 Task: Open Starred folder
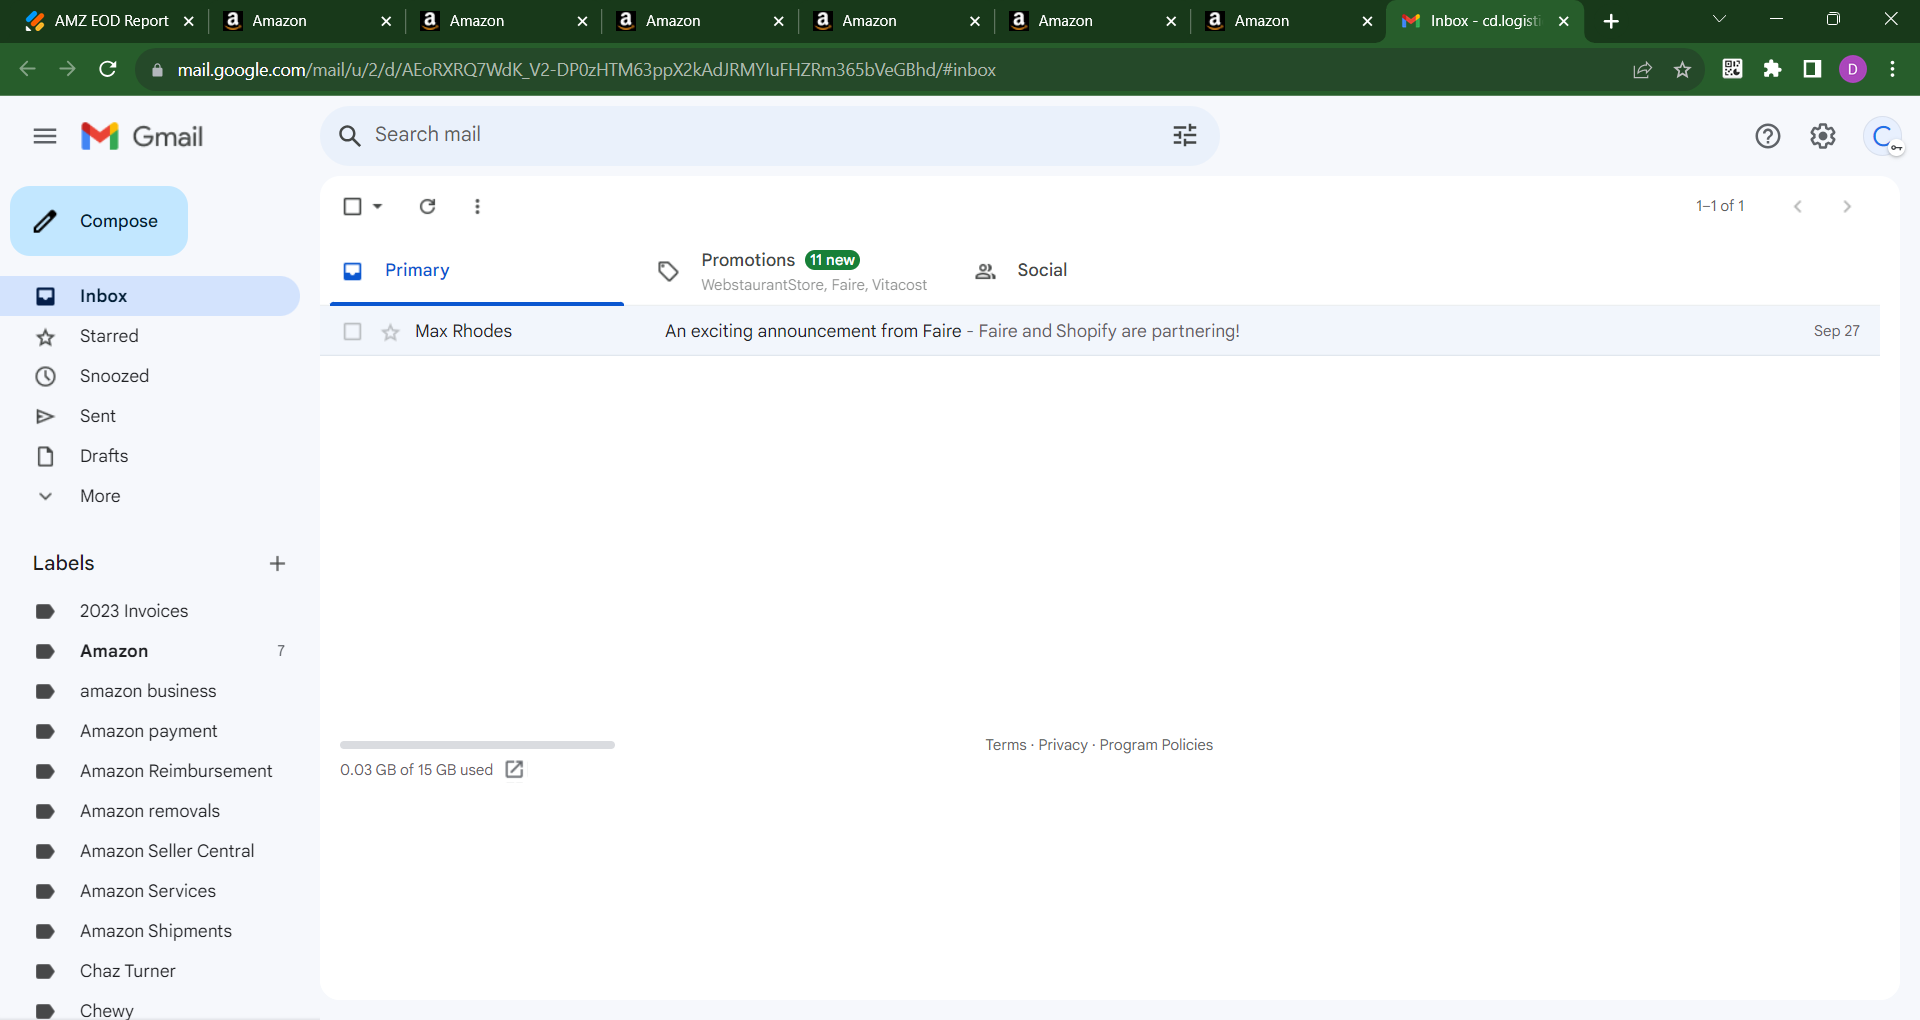[x=150, y=336]
